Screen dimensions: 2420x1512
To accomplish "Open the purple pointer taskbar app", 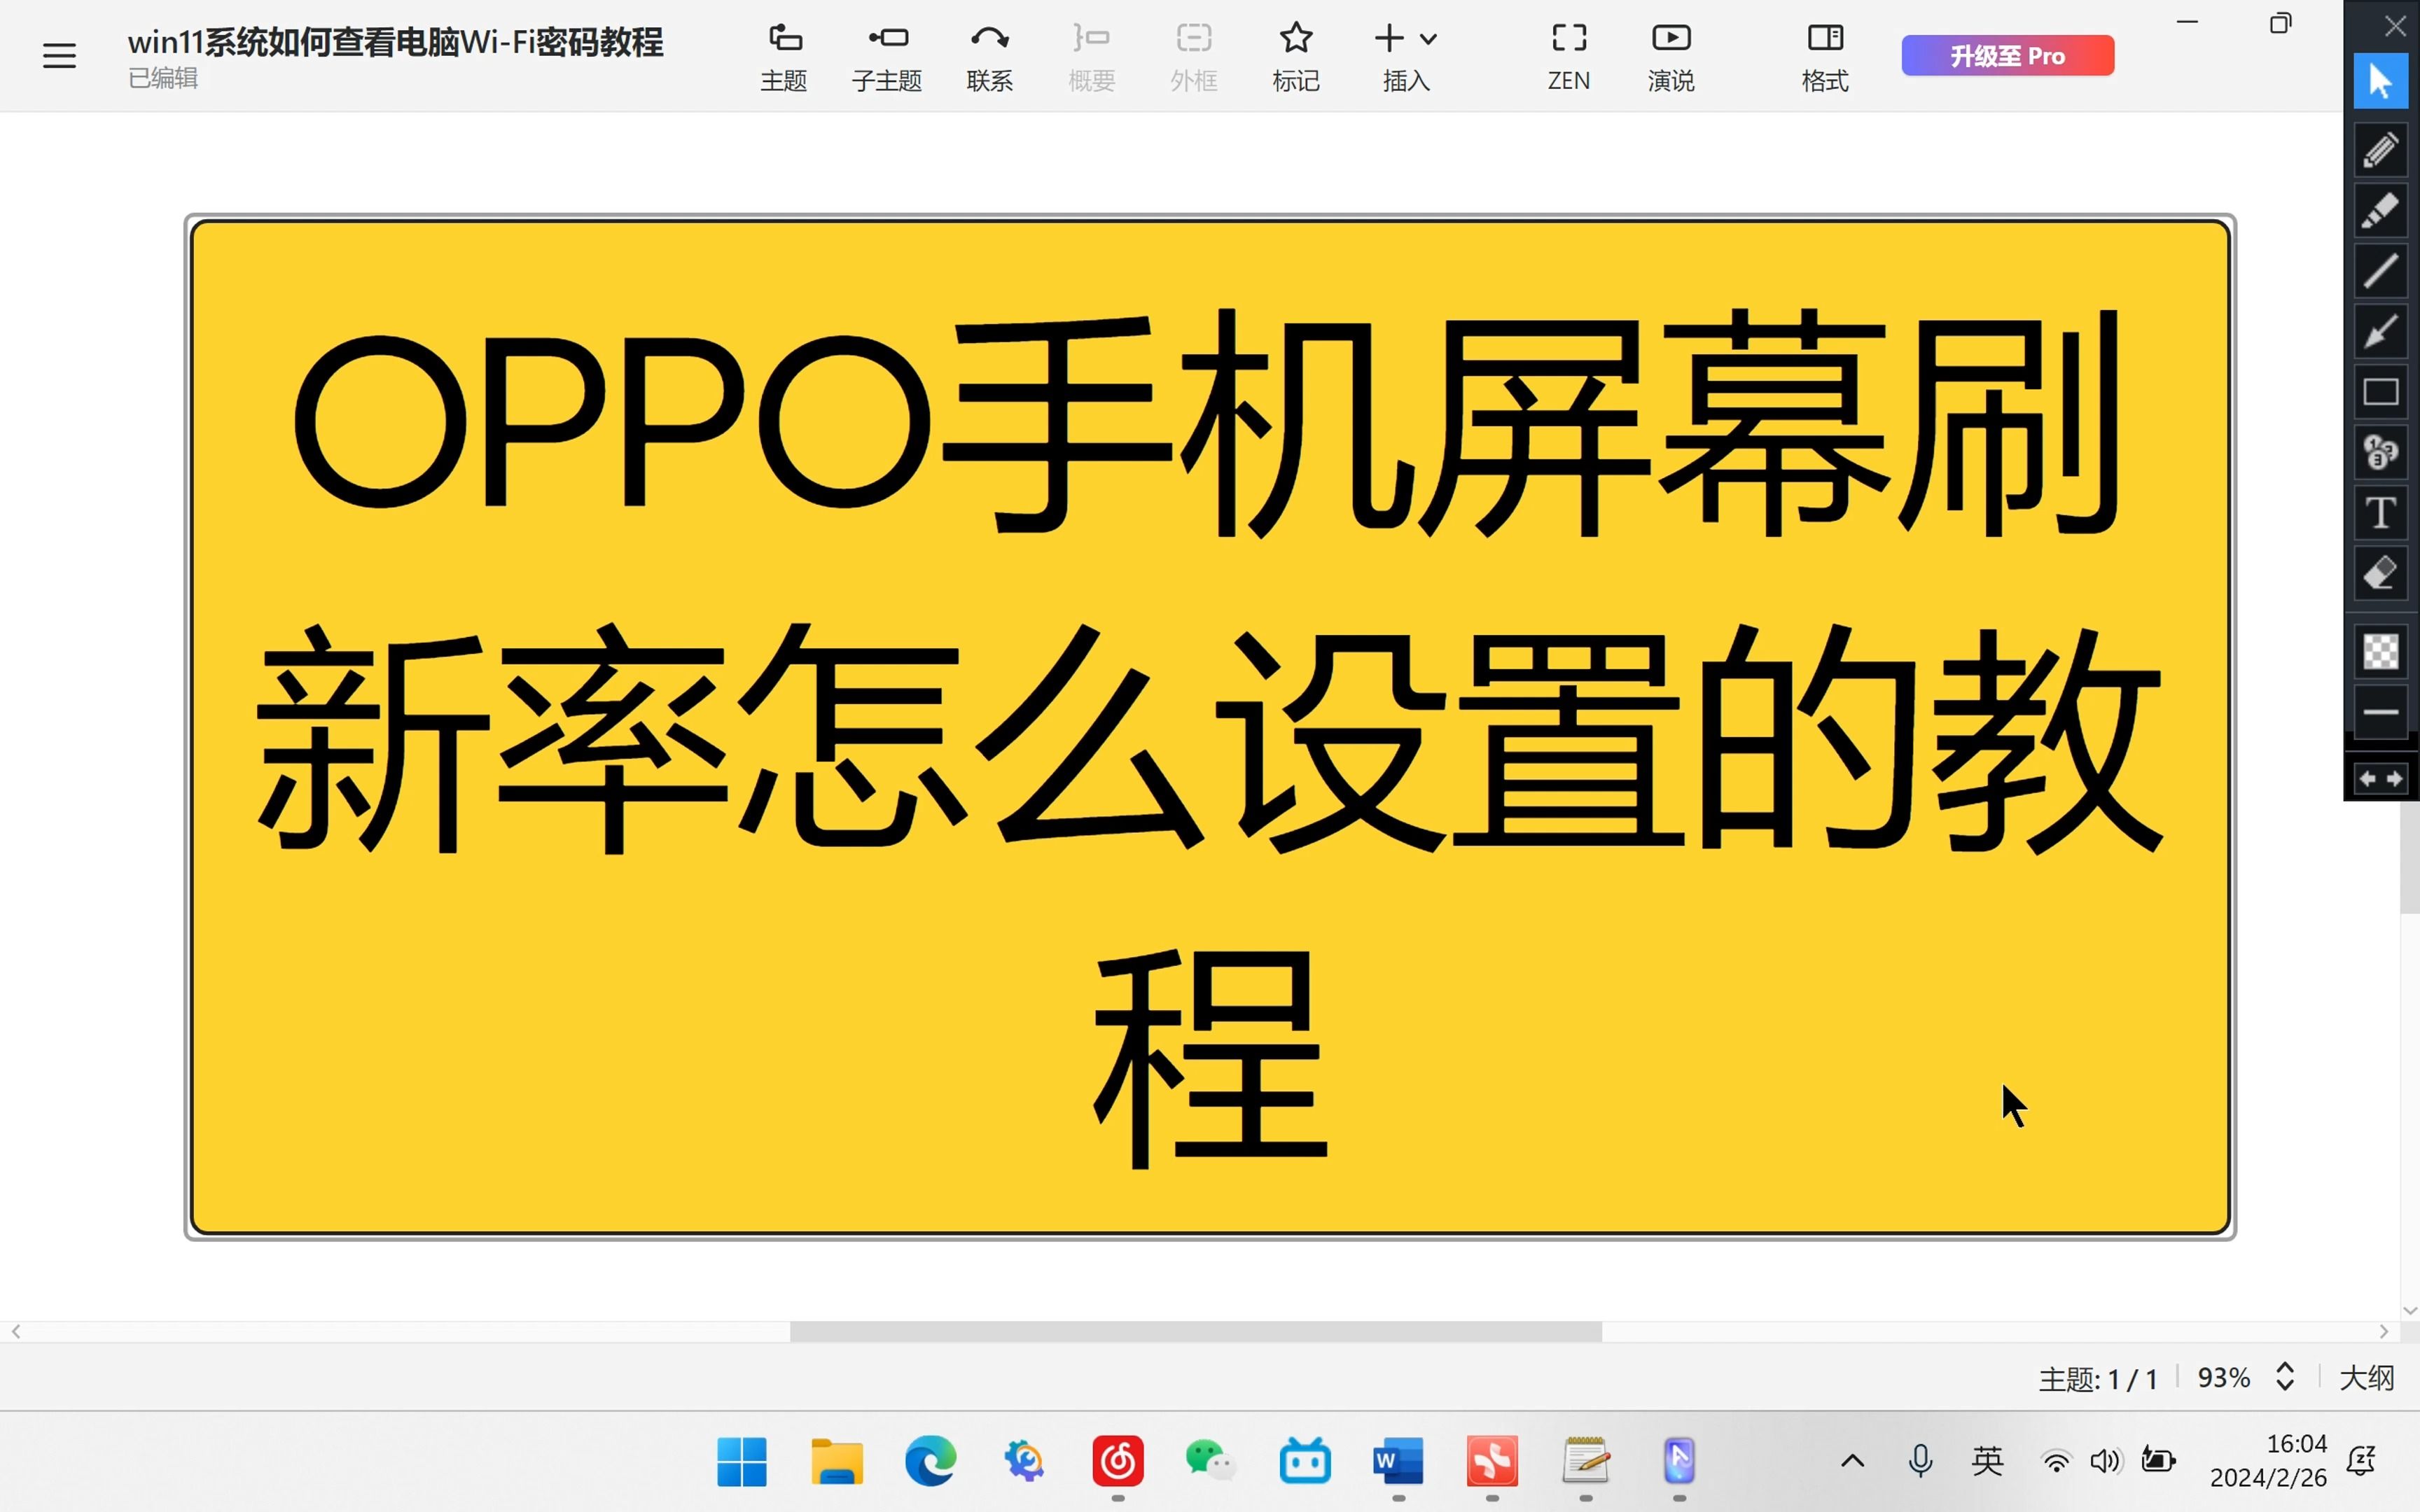I will coord(1679,1462).
